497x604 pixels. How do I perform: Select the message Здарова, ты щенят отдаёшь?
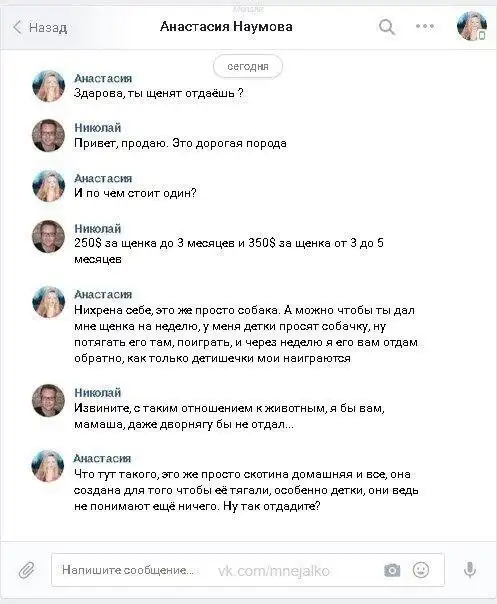coord(158,93)
